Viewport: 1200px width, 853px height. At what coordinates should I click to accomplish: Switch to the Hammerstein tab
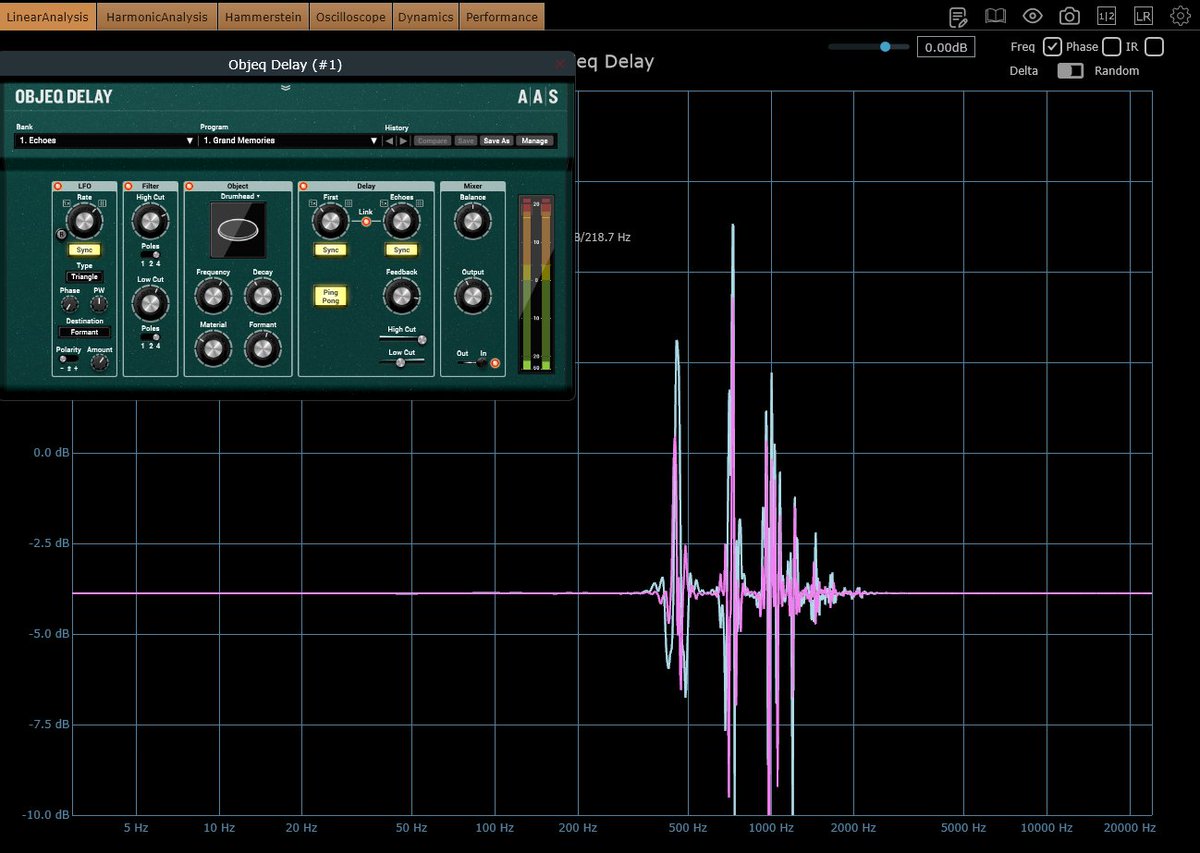coord(264,16)
